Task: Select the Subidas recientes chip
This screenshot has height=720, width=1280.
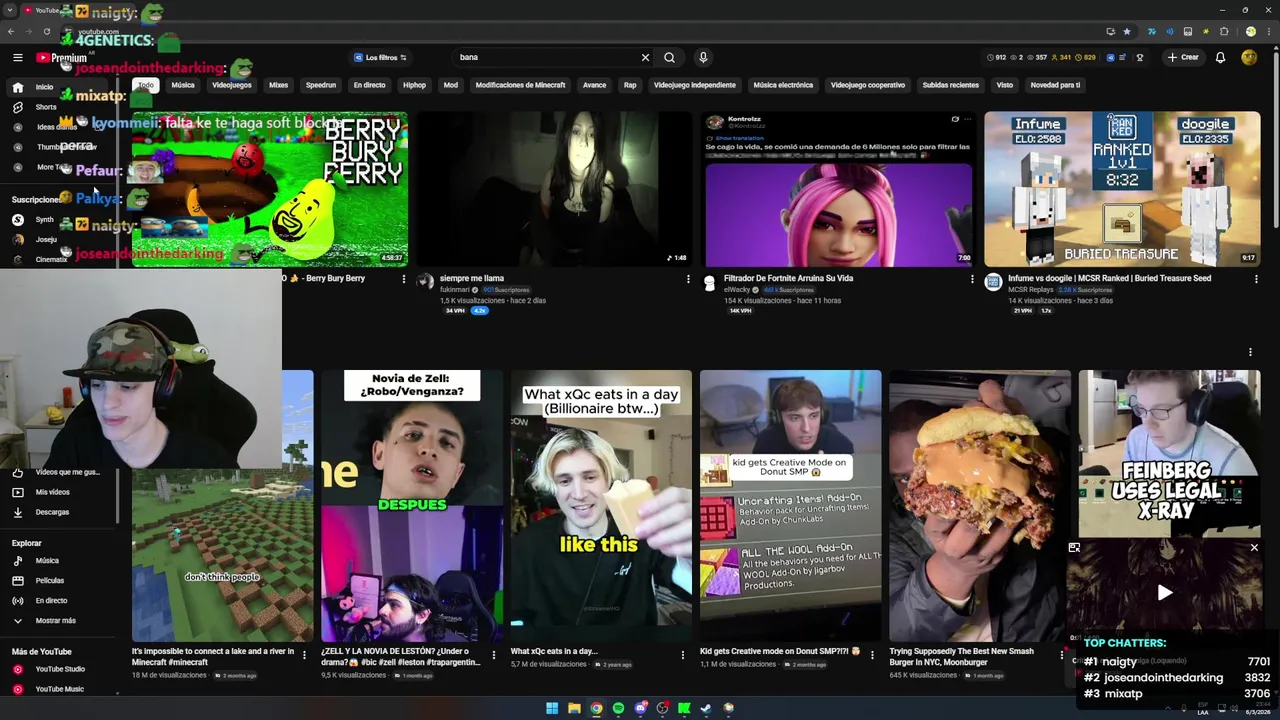Action: pos(950,85)
